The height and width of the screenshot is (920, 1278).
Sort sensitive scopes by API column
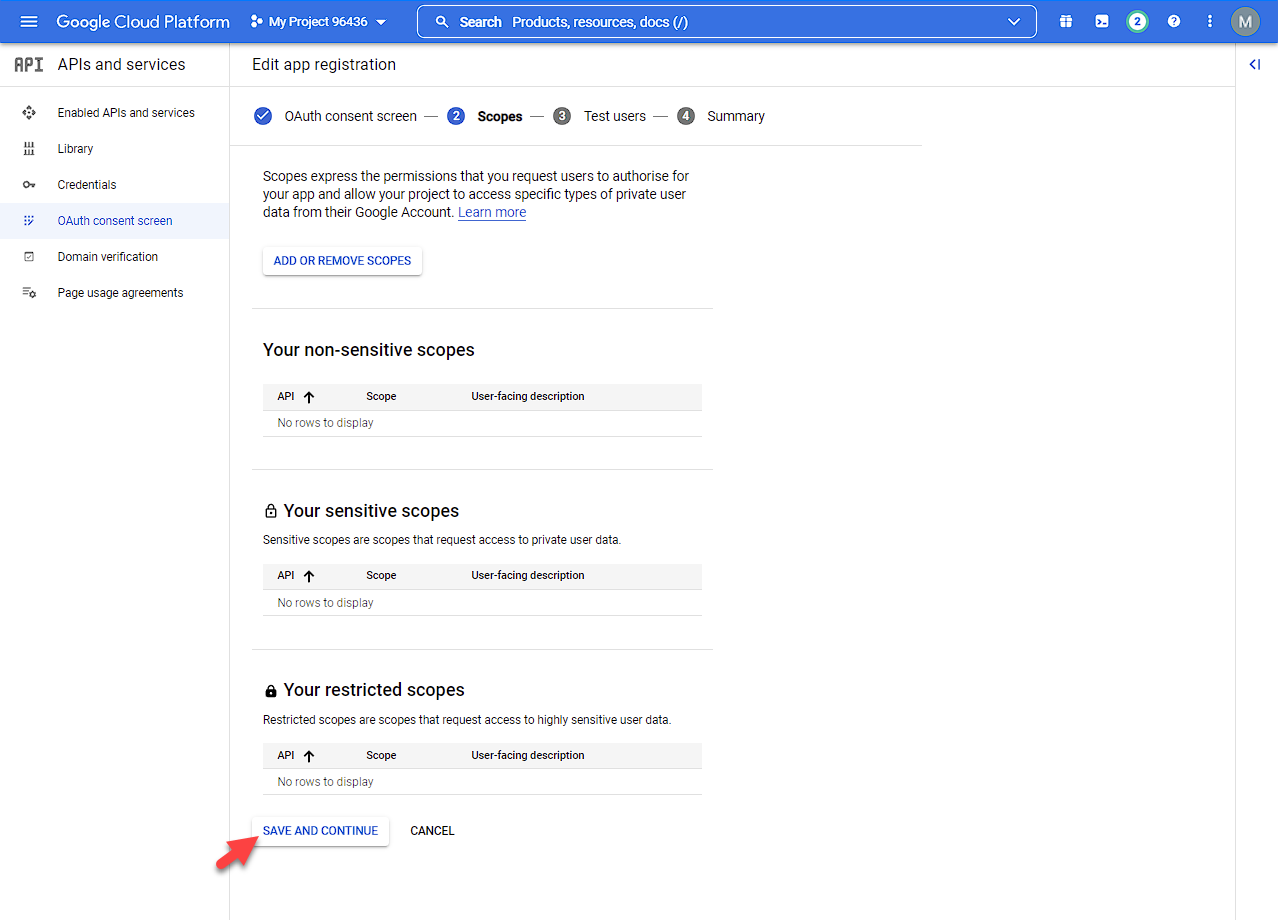pos(296,576)
